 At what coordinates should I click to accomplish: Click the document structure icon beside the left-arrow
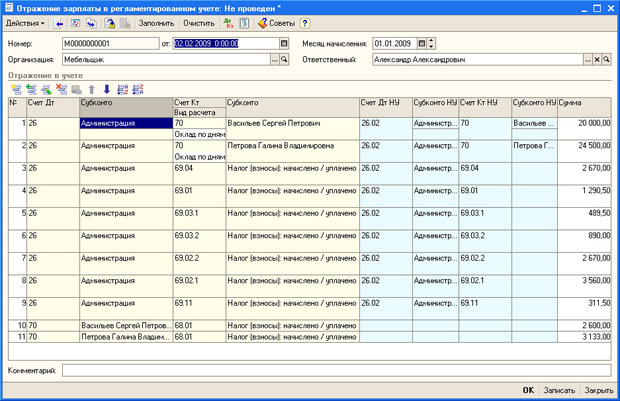[x=75, y=24]
